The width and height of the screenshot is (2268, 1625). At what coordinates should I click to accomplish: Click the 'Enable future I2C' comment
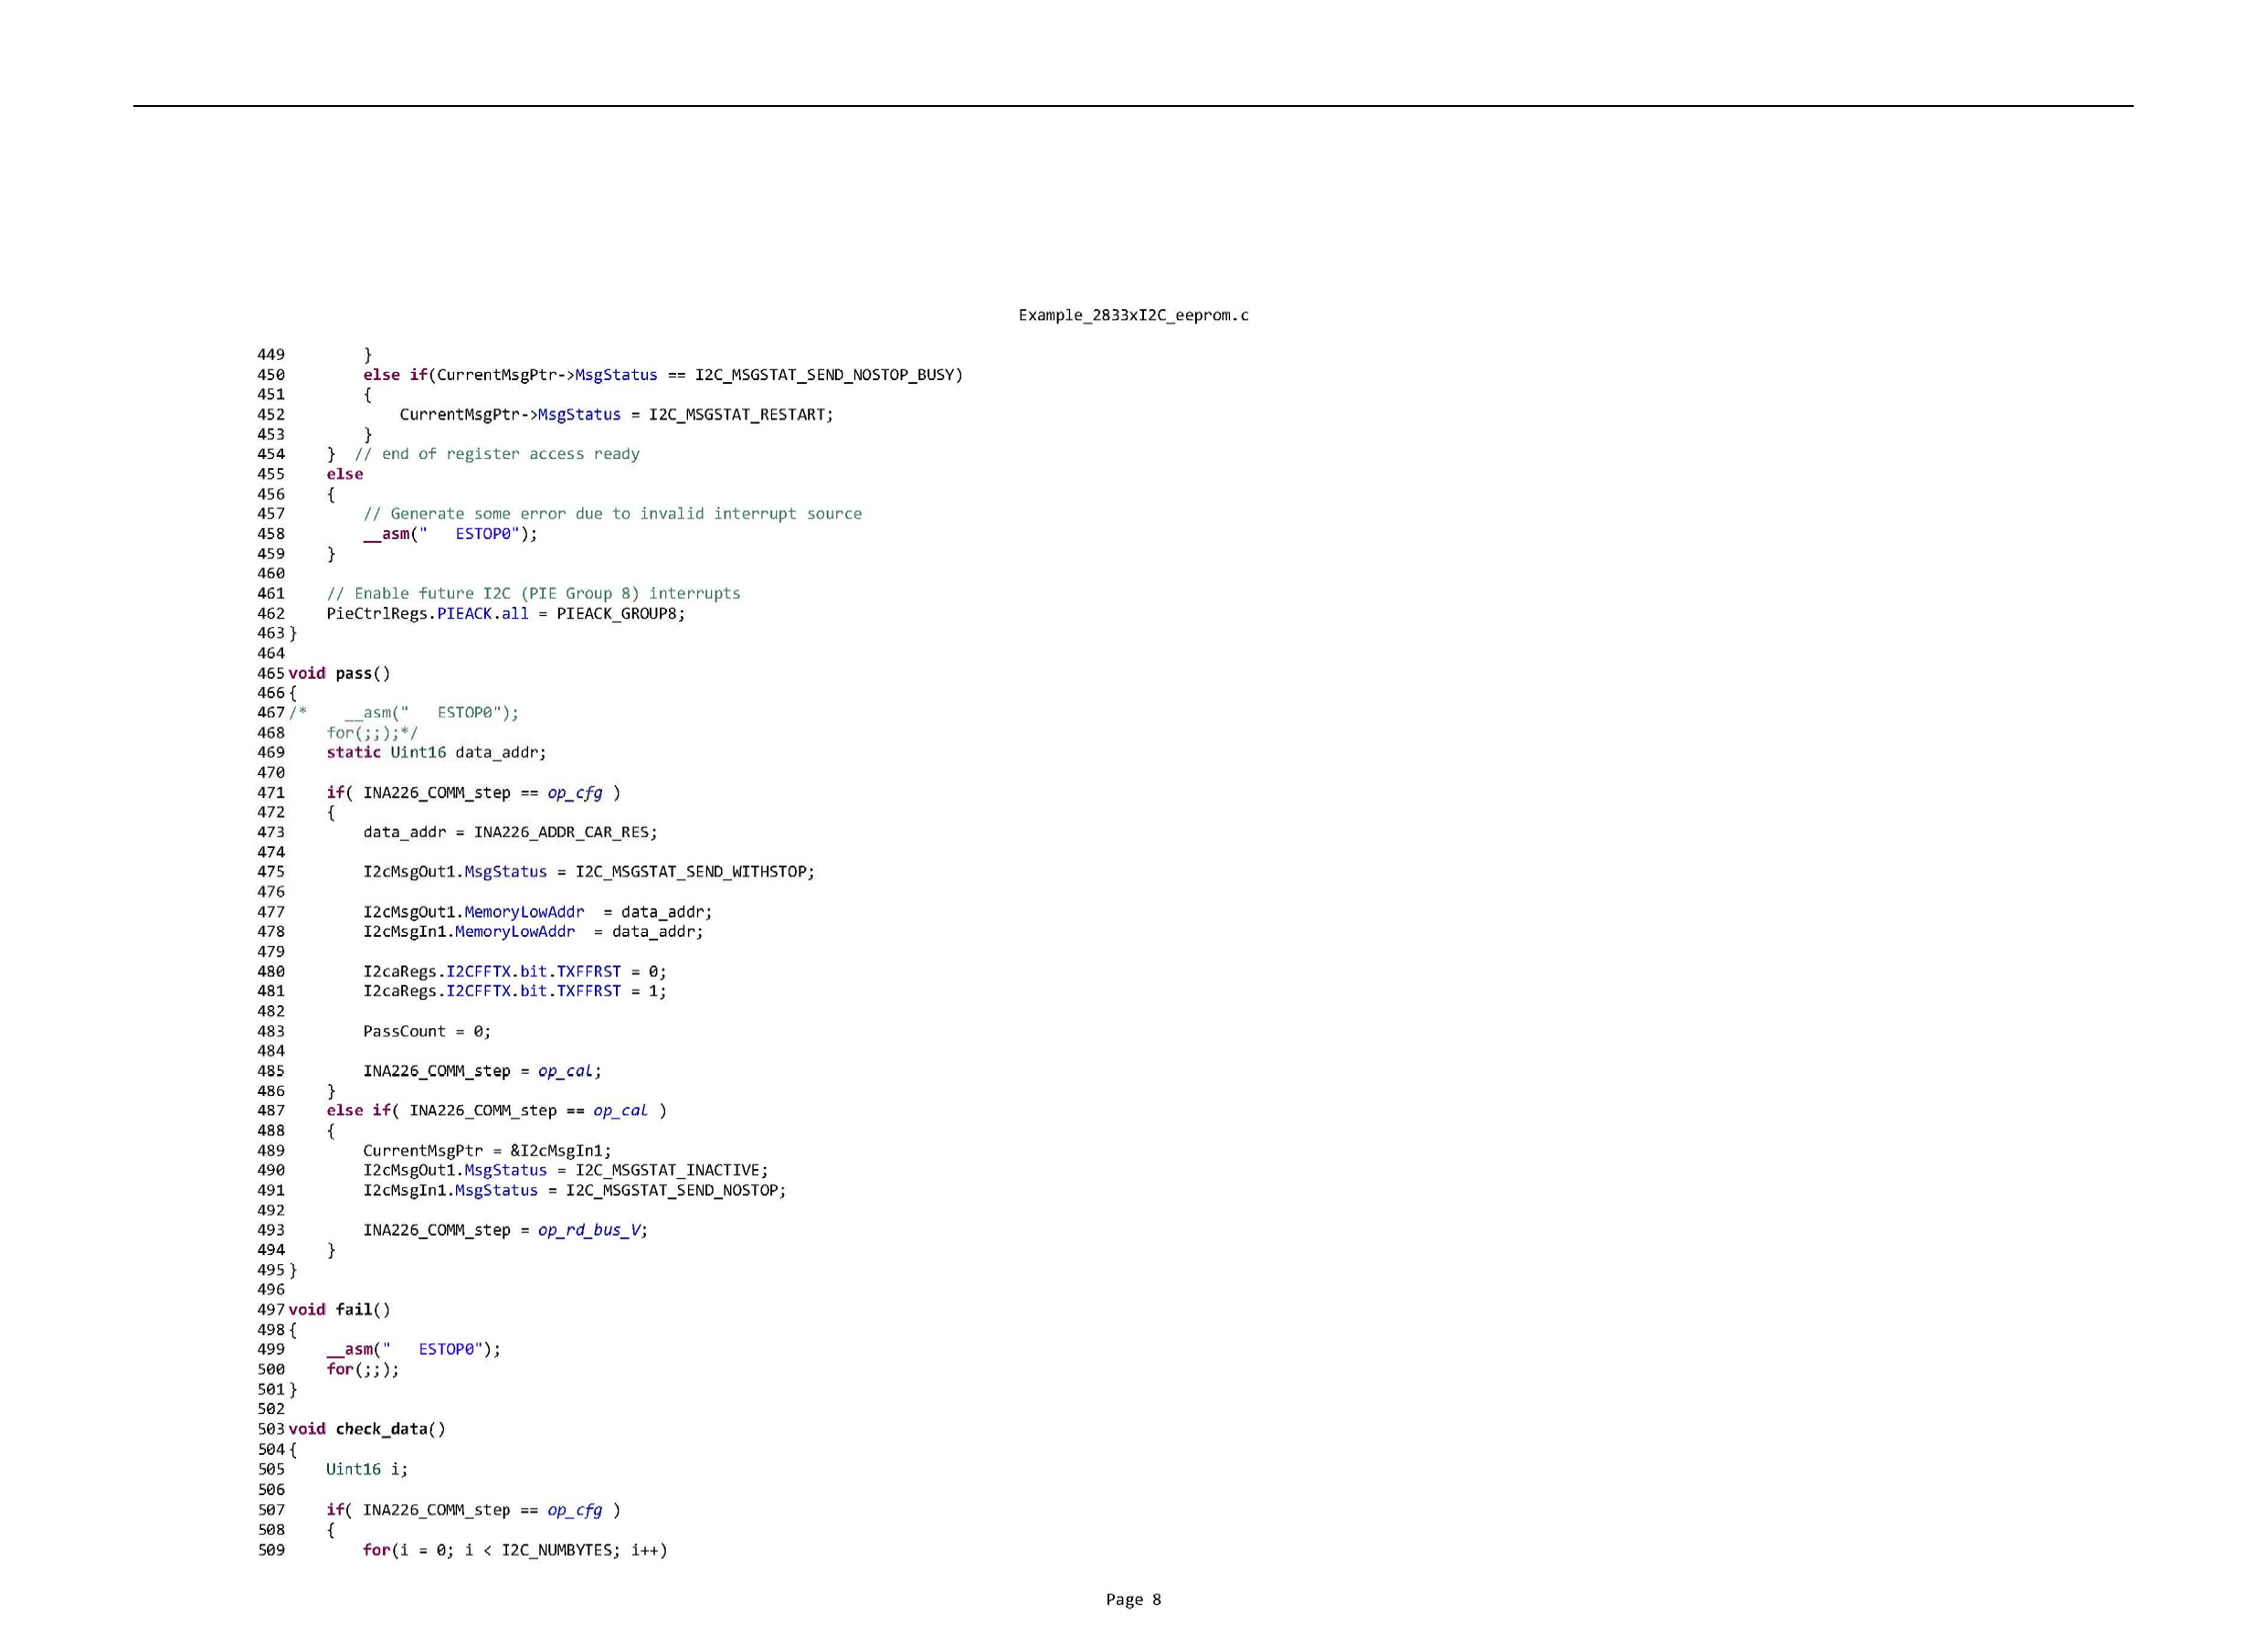(x=533, y=593)
